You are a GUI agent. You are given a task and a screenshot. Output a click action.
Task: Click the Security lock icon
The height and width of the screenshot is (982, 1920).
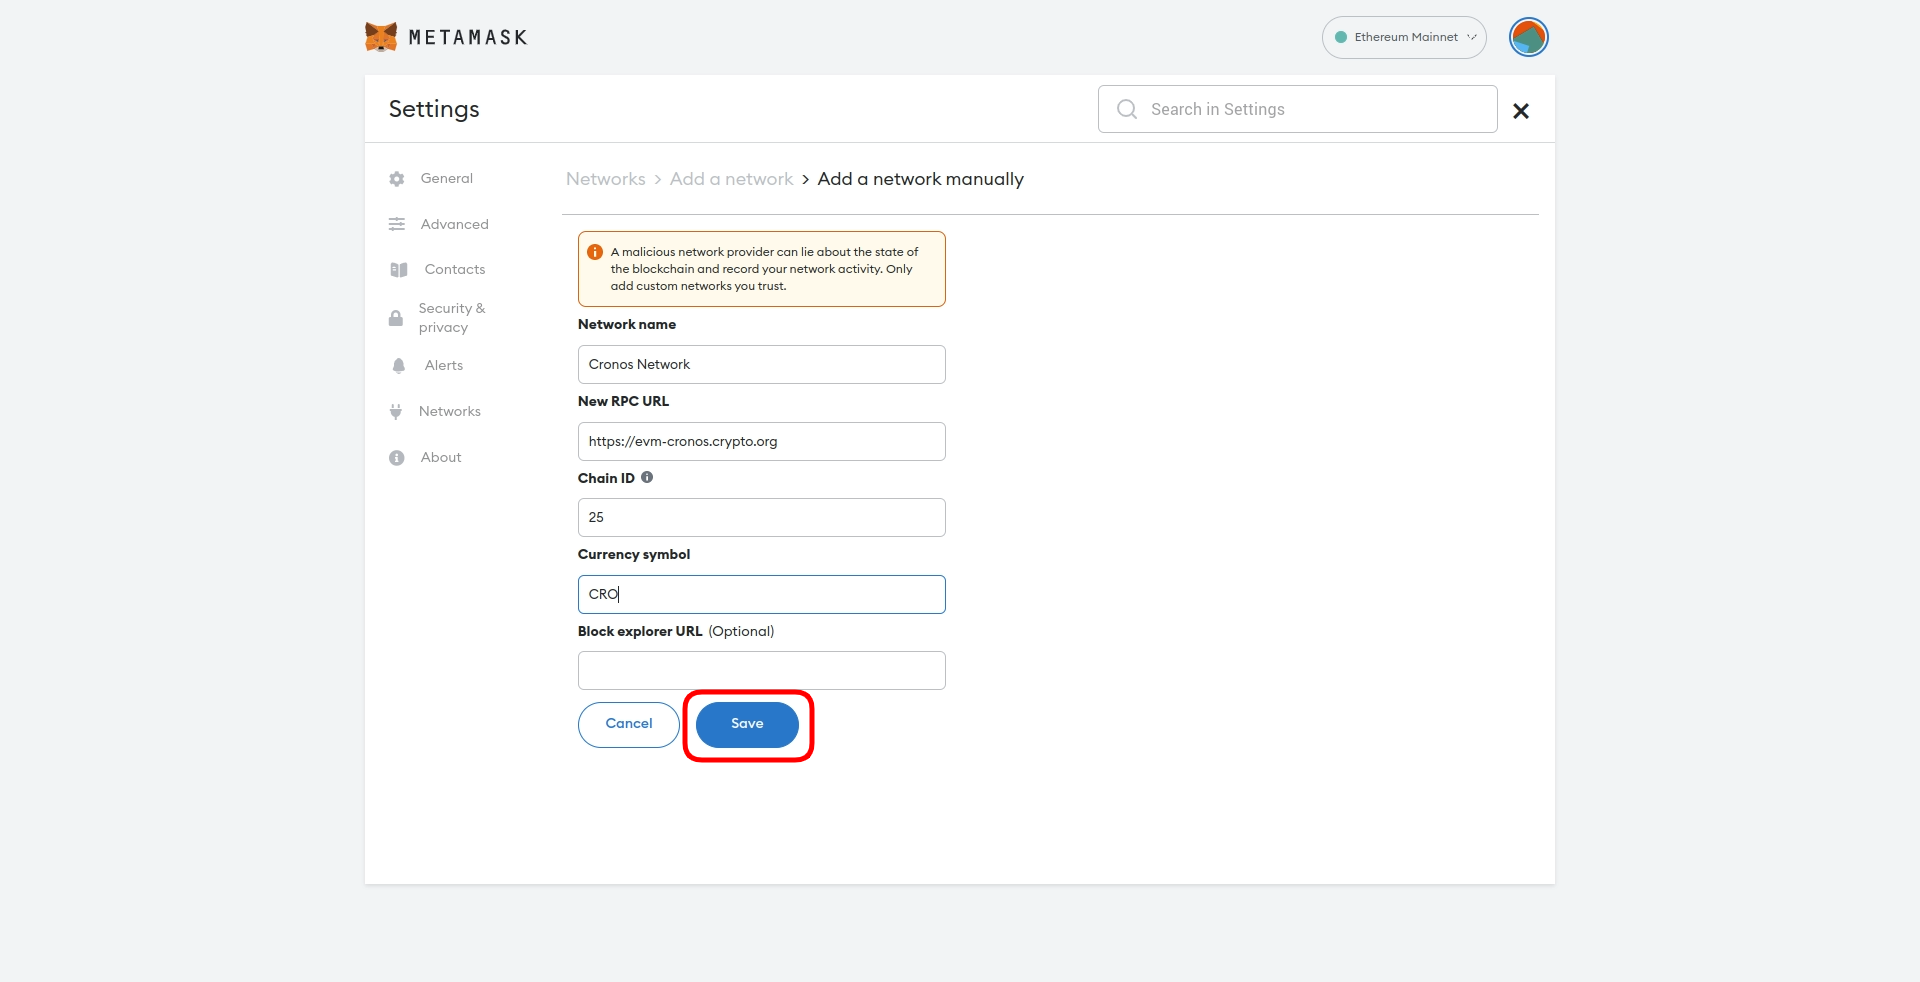point(396,318)
